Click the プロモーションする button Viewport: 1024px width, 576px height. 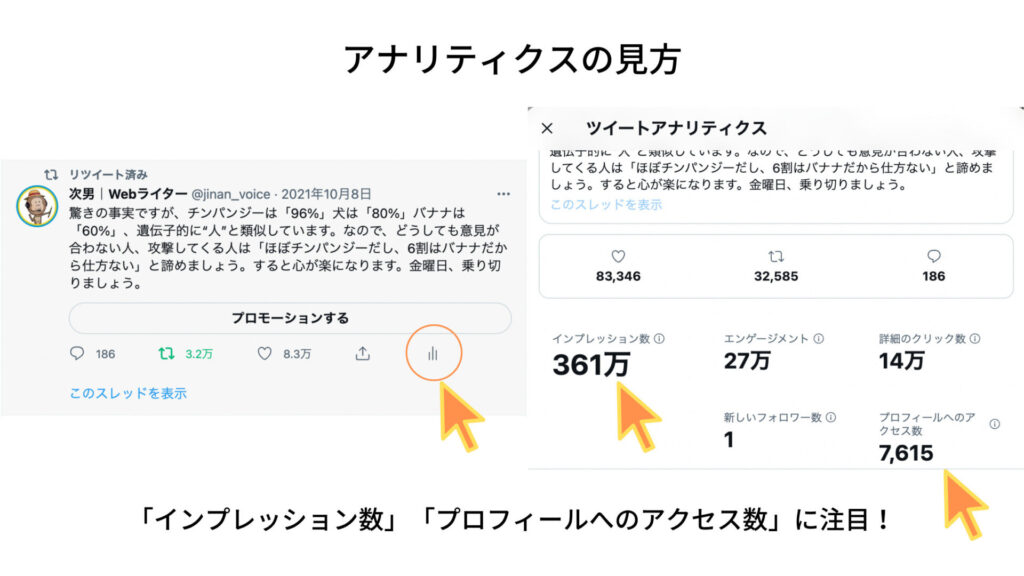[290, 318]
